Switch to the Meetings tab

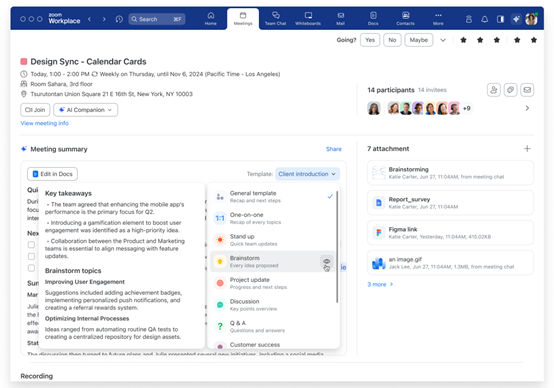coord(243,18)
